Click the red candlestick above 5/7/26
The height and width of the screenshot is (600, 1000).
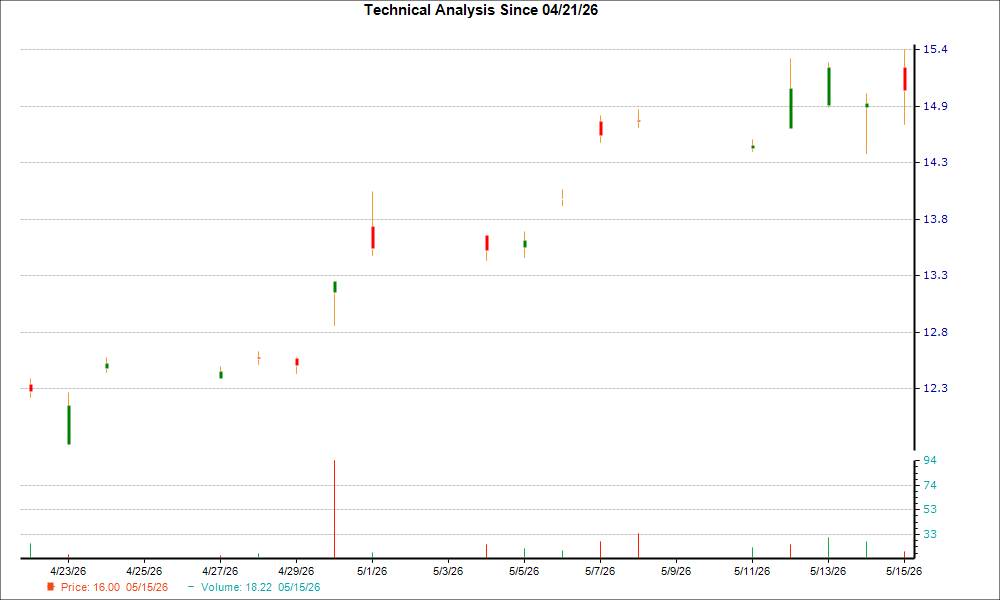(x=601, y=128)
